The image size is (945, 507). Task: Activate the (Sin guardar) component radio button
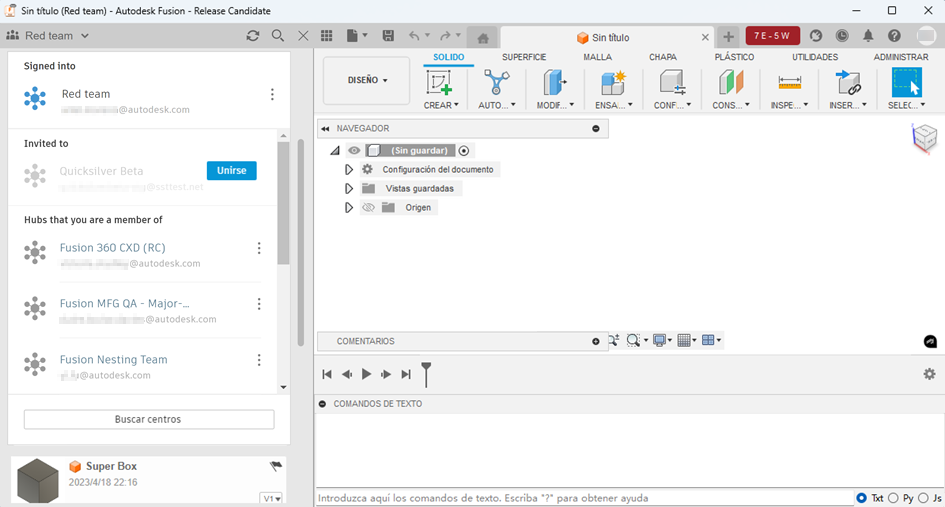click(x=463, y=150)
